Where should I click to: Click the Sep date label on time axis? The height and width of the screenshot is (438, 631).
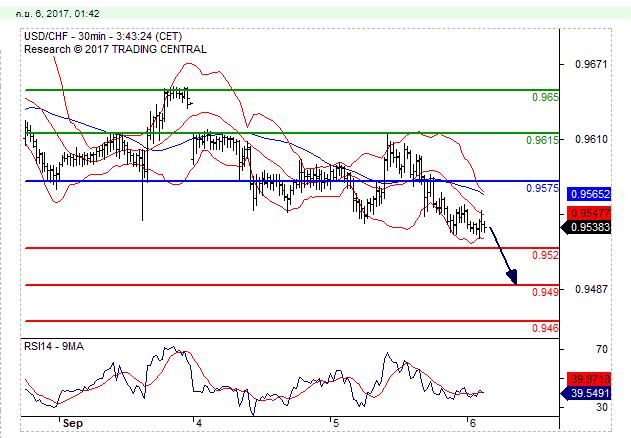(x=73, y=424)
